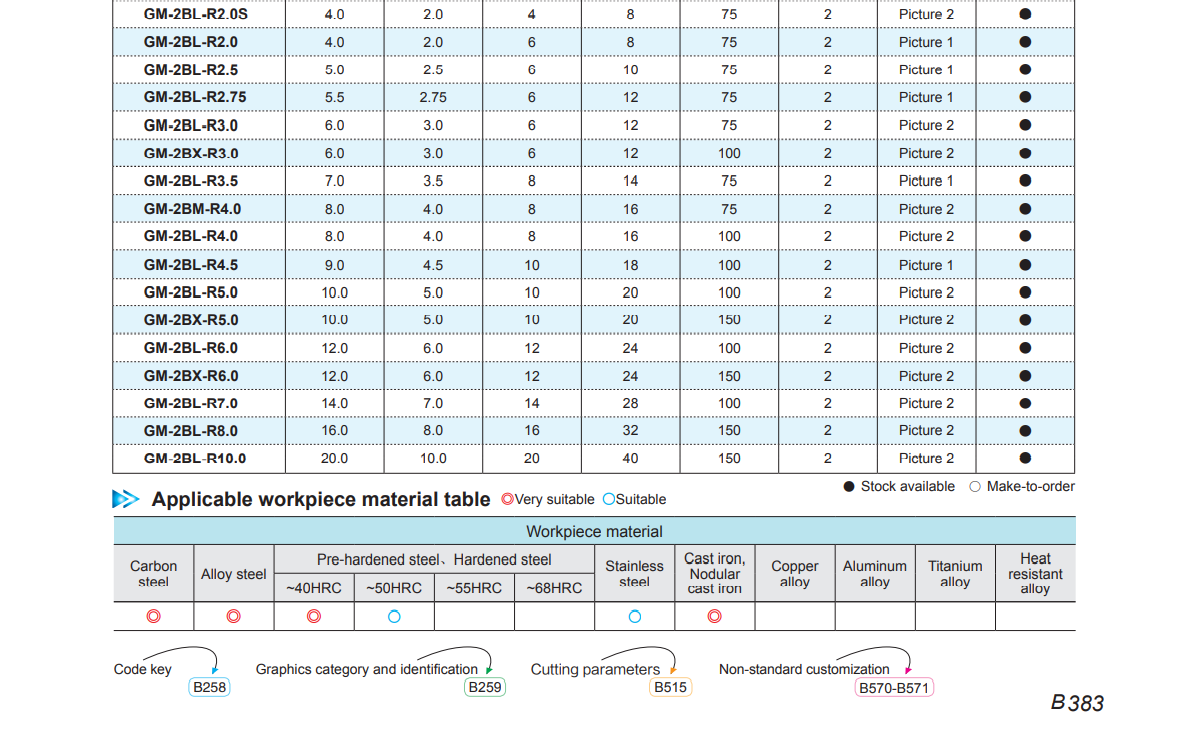1187x743 pixels.
Task: Click the stock dot in GM-2BL-R10.0 row
Action: coord(1025,458)
